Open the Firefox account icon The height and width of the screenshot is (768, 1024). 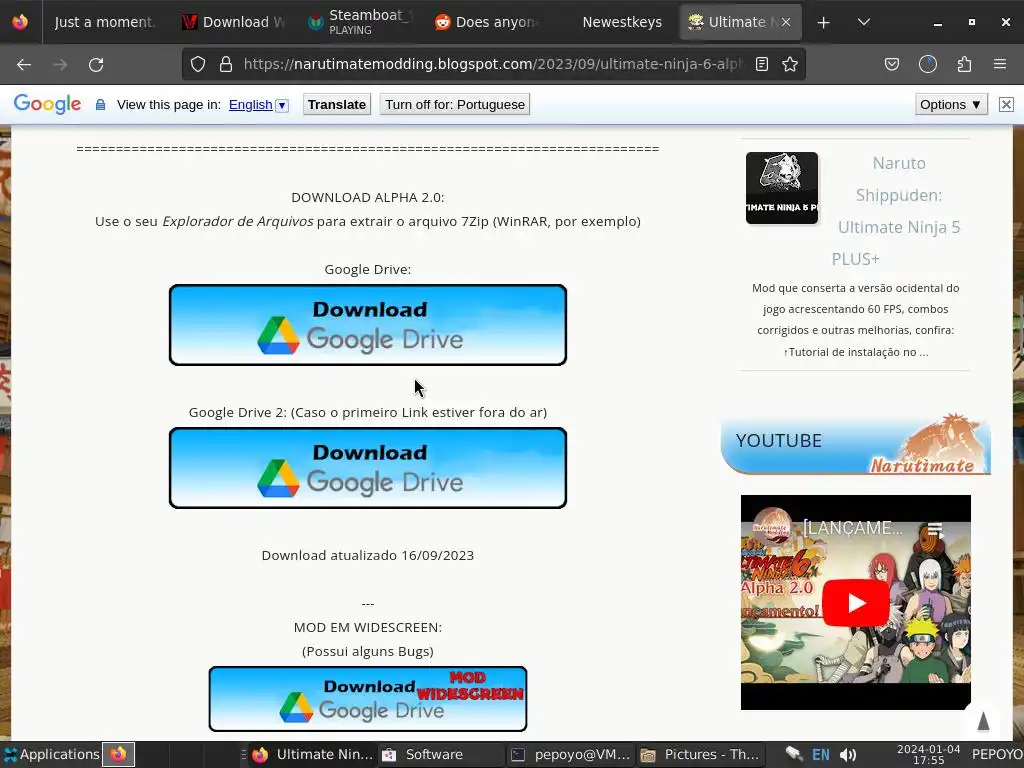coord(927,64)
